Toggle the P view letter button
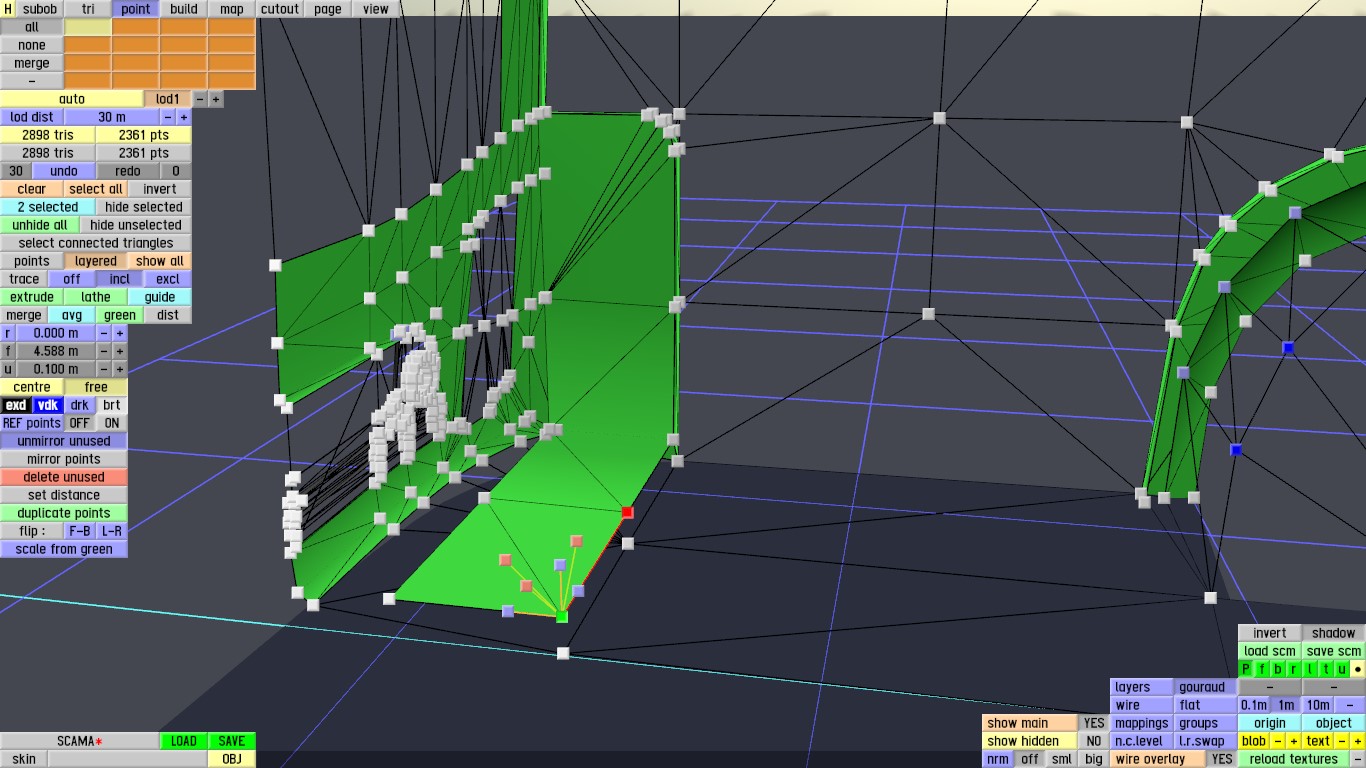This screenshot has height=768, width=1366. click(1246, 669)
